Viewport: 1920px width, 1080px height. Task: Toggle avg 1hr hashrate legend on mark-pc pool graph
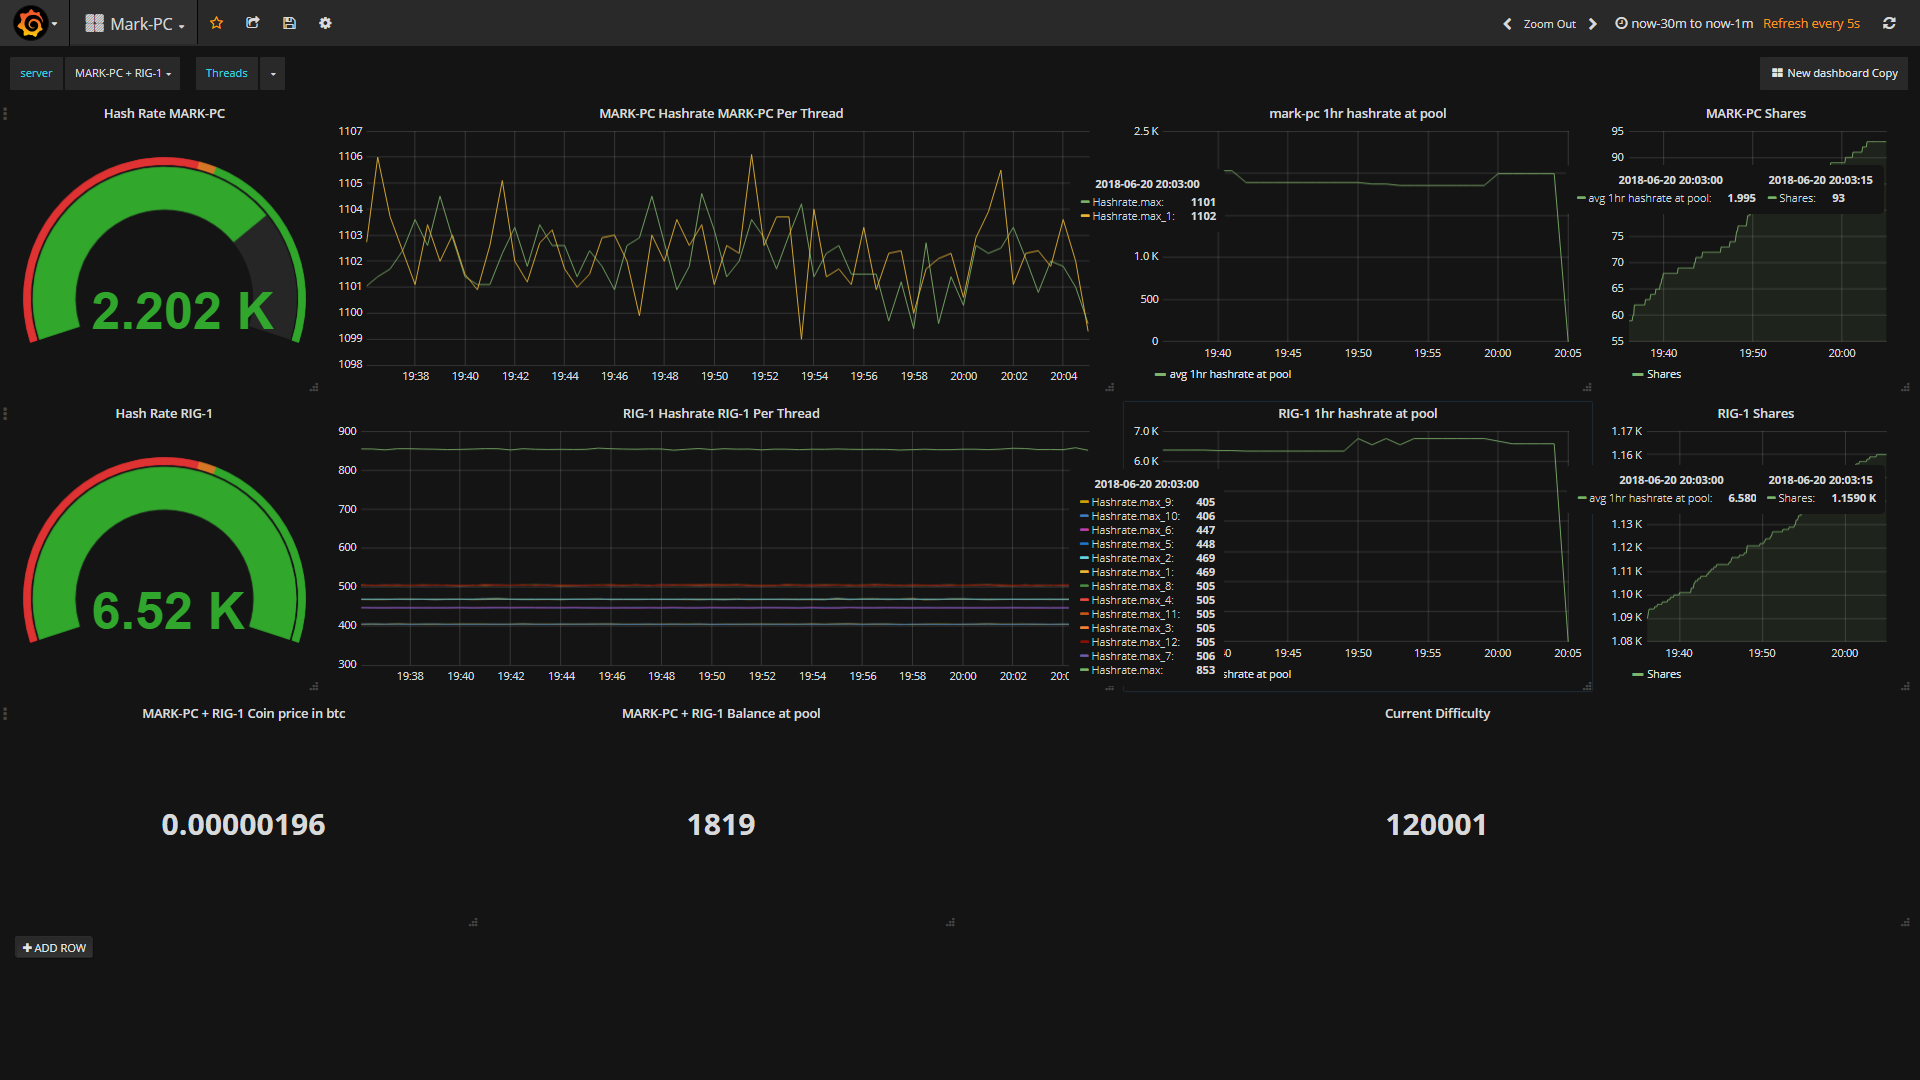pos(1229,374)
